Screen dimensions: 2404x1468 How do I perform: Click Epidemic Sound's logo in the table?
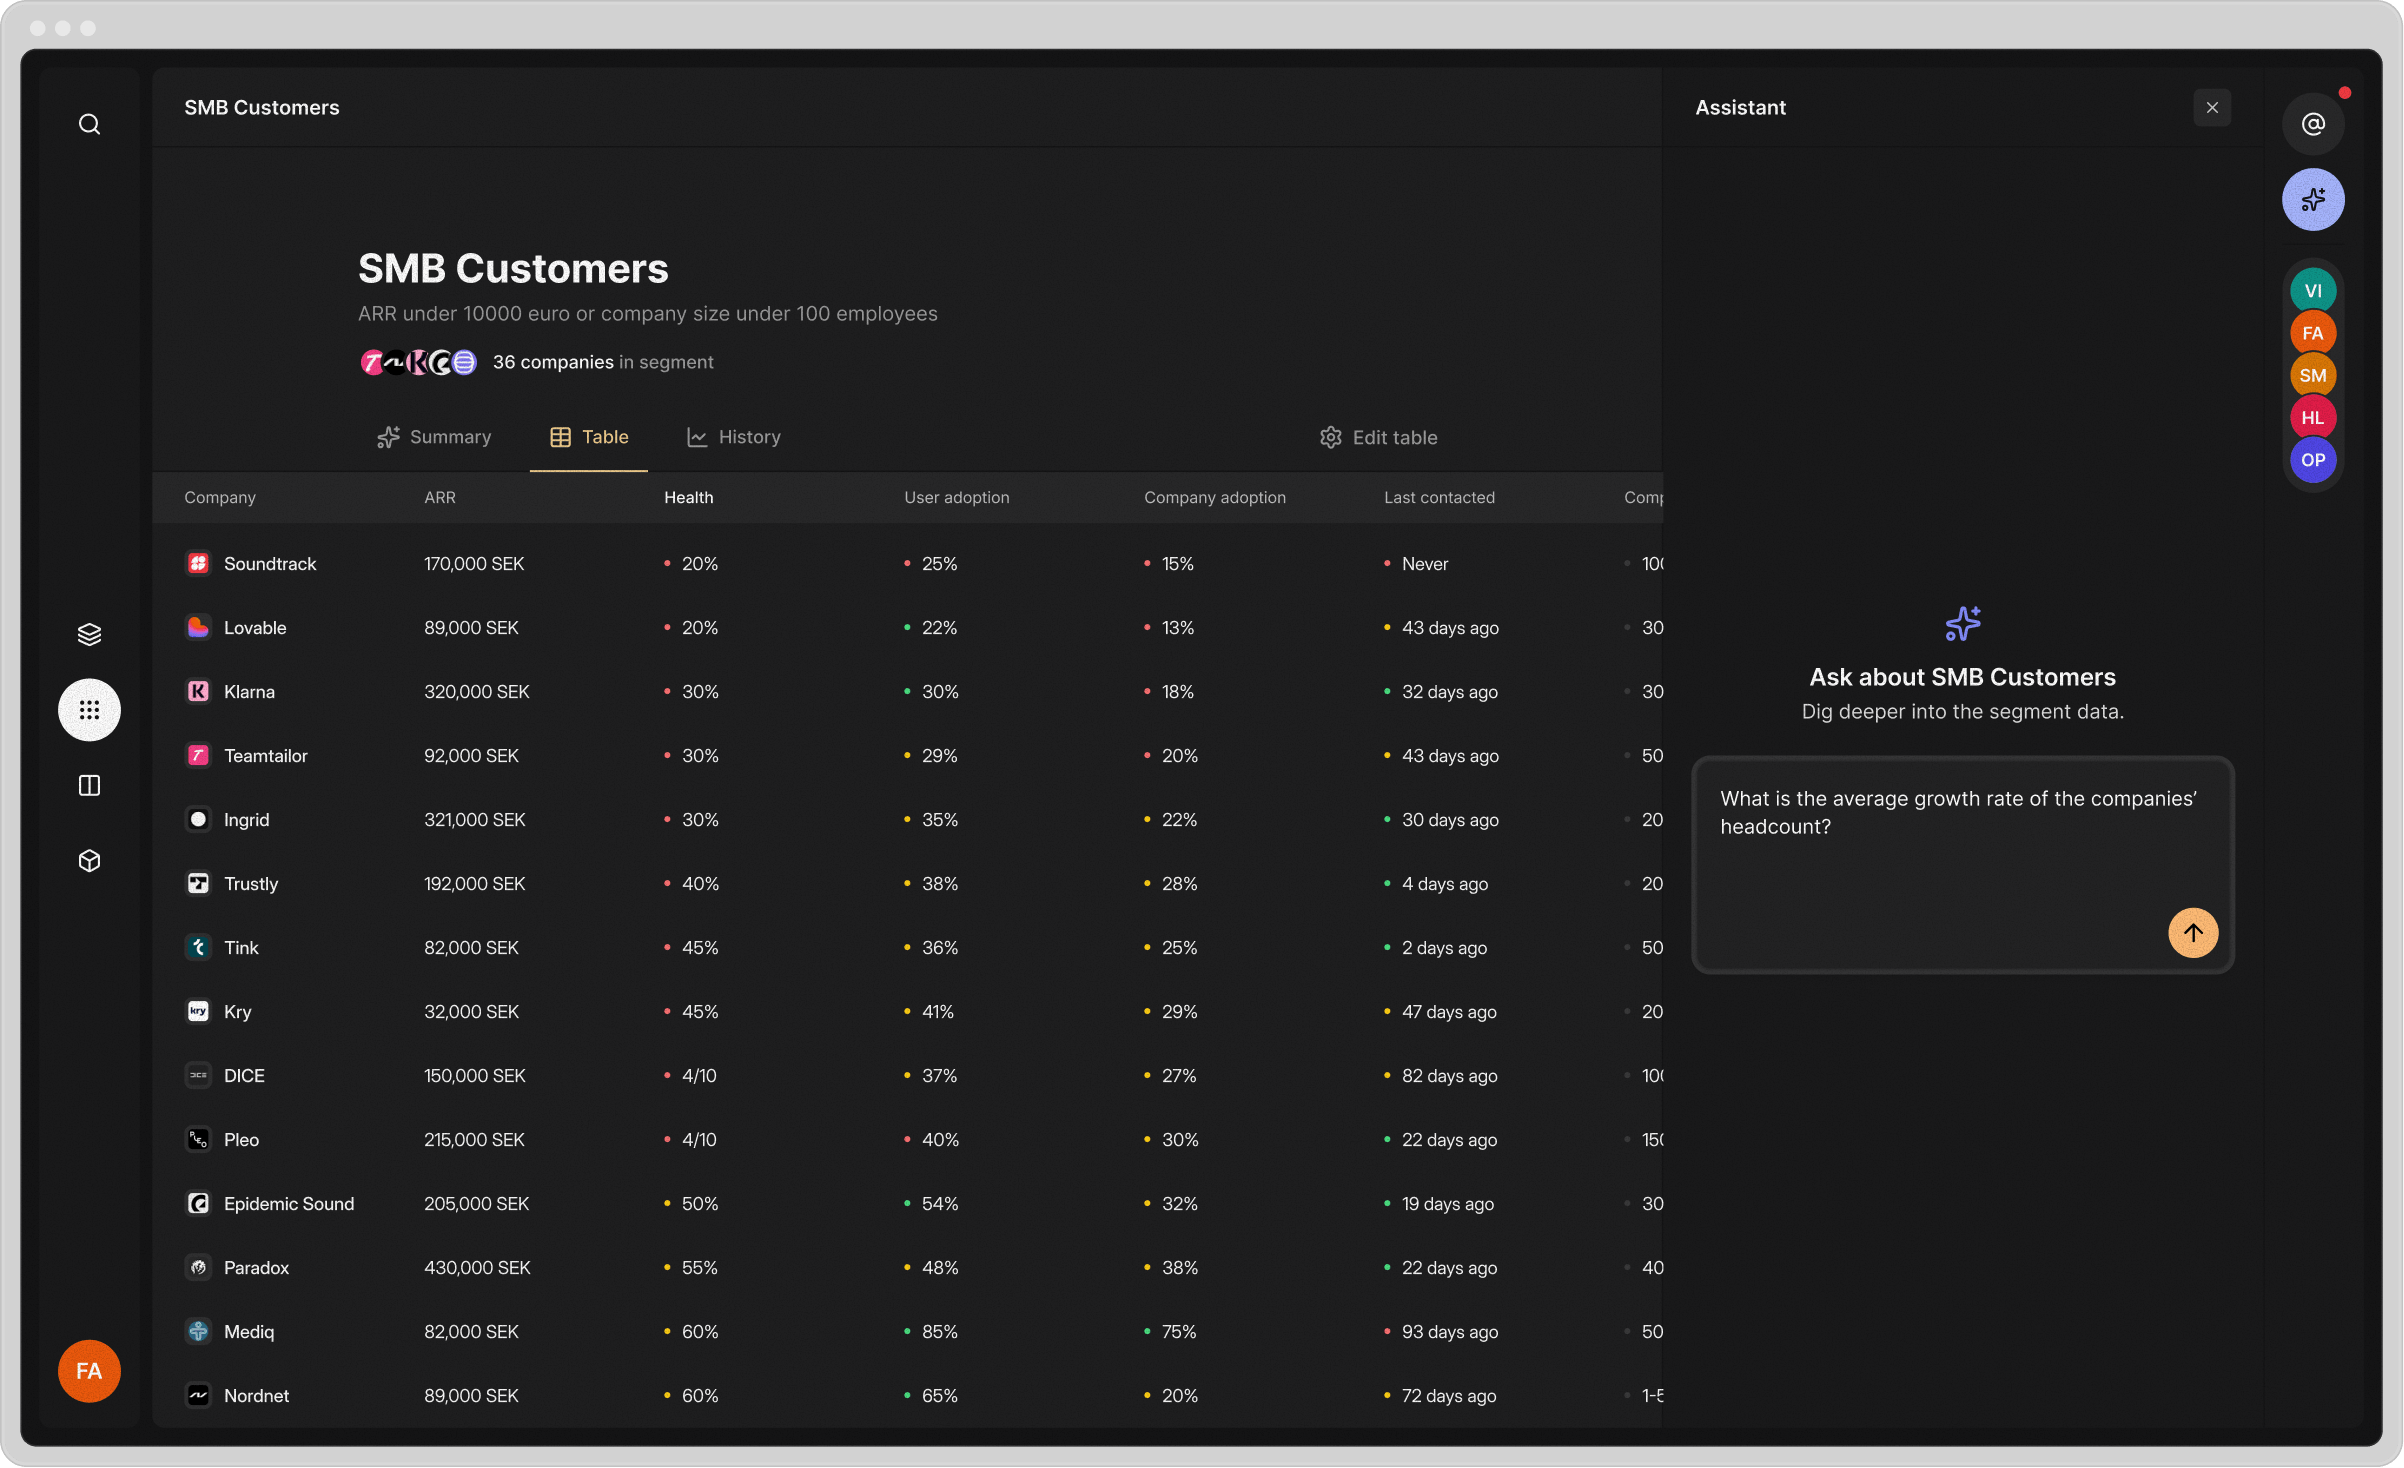click(198, 1203)
